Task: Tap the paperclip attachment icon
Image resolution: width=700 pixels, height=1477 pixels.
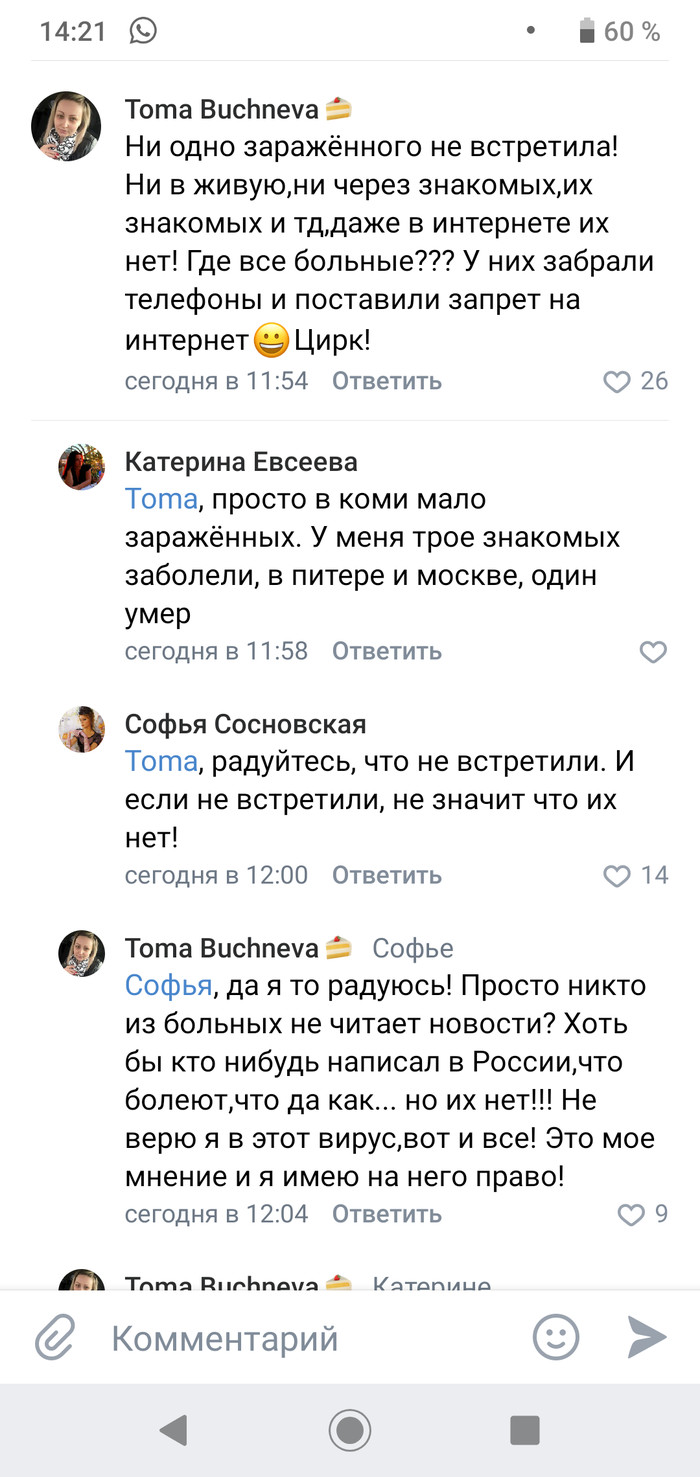Action: (x=56, y=1337)
